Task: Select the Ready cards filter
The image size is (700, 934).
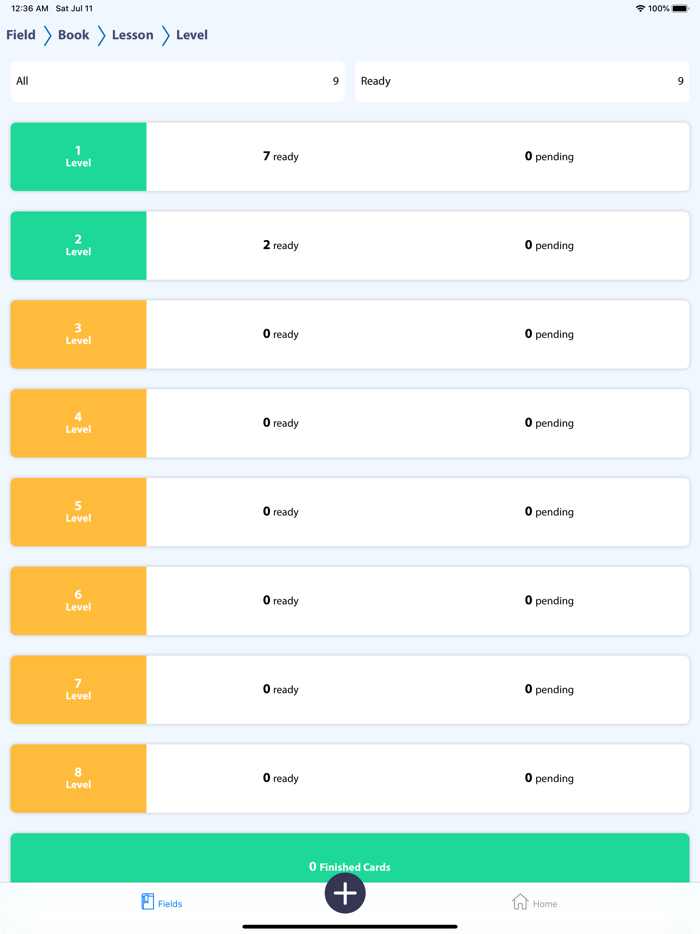Action: coord(522,81)
